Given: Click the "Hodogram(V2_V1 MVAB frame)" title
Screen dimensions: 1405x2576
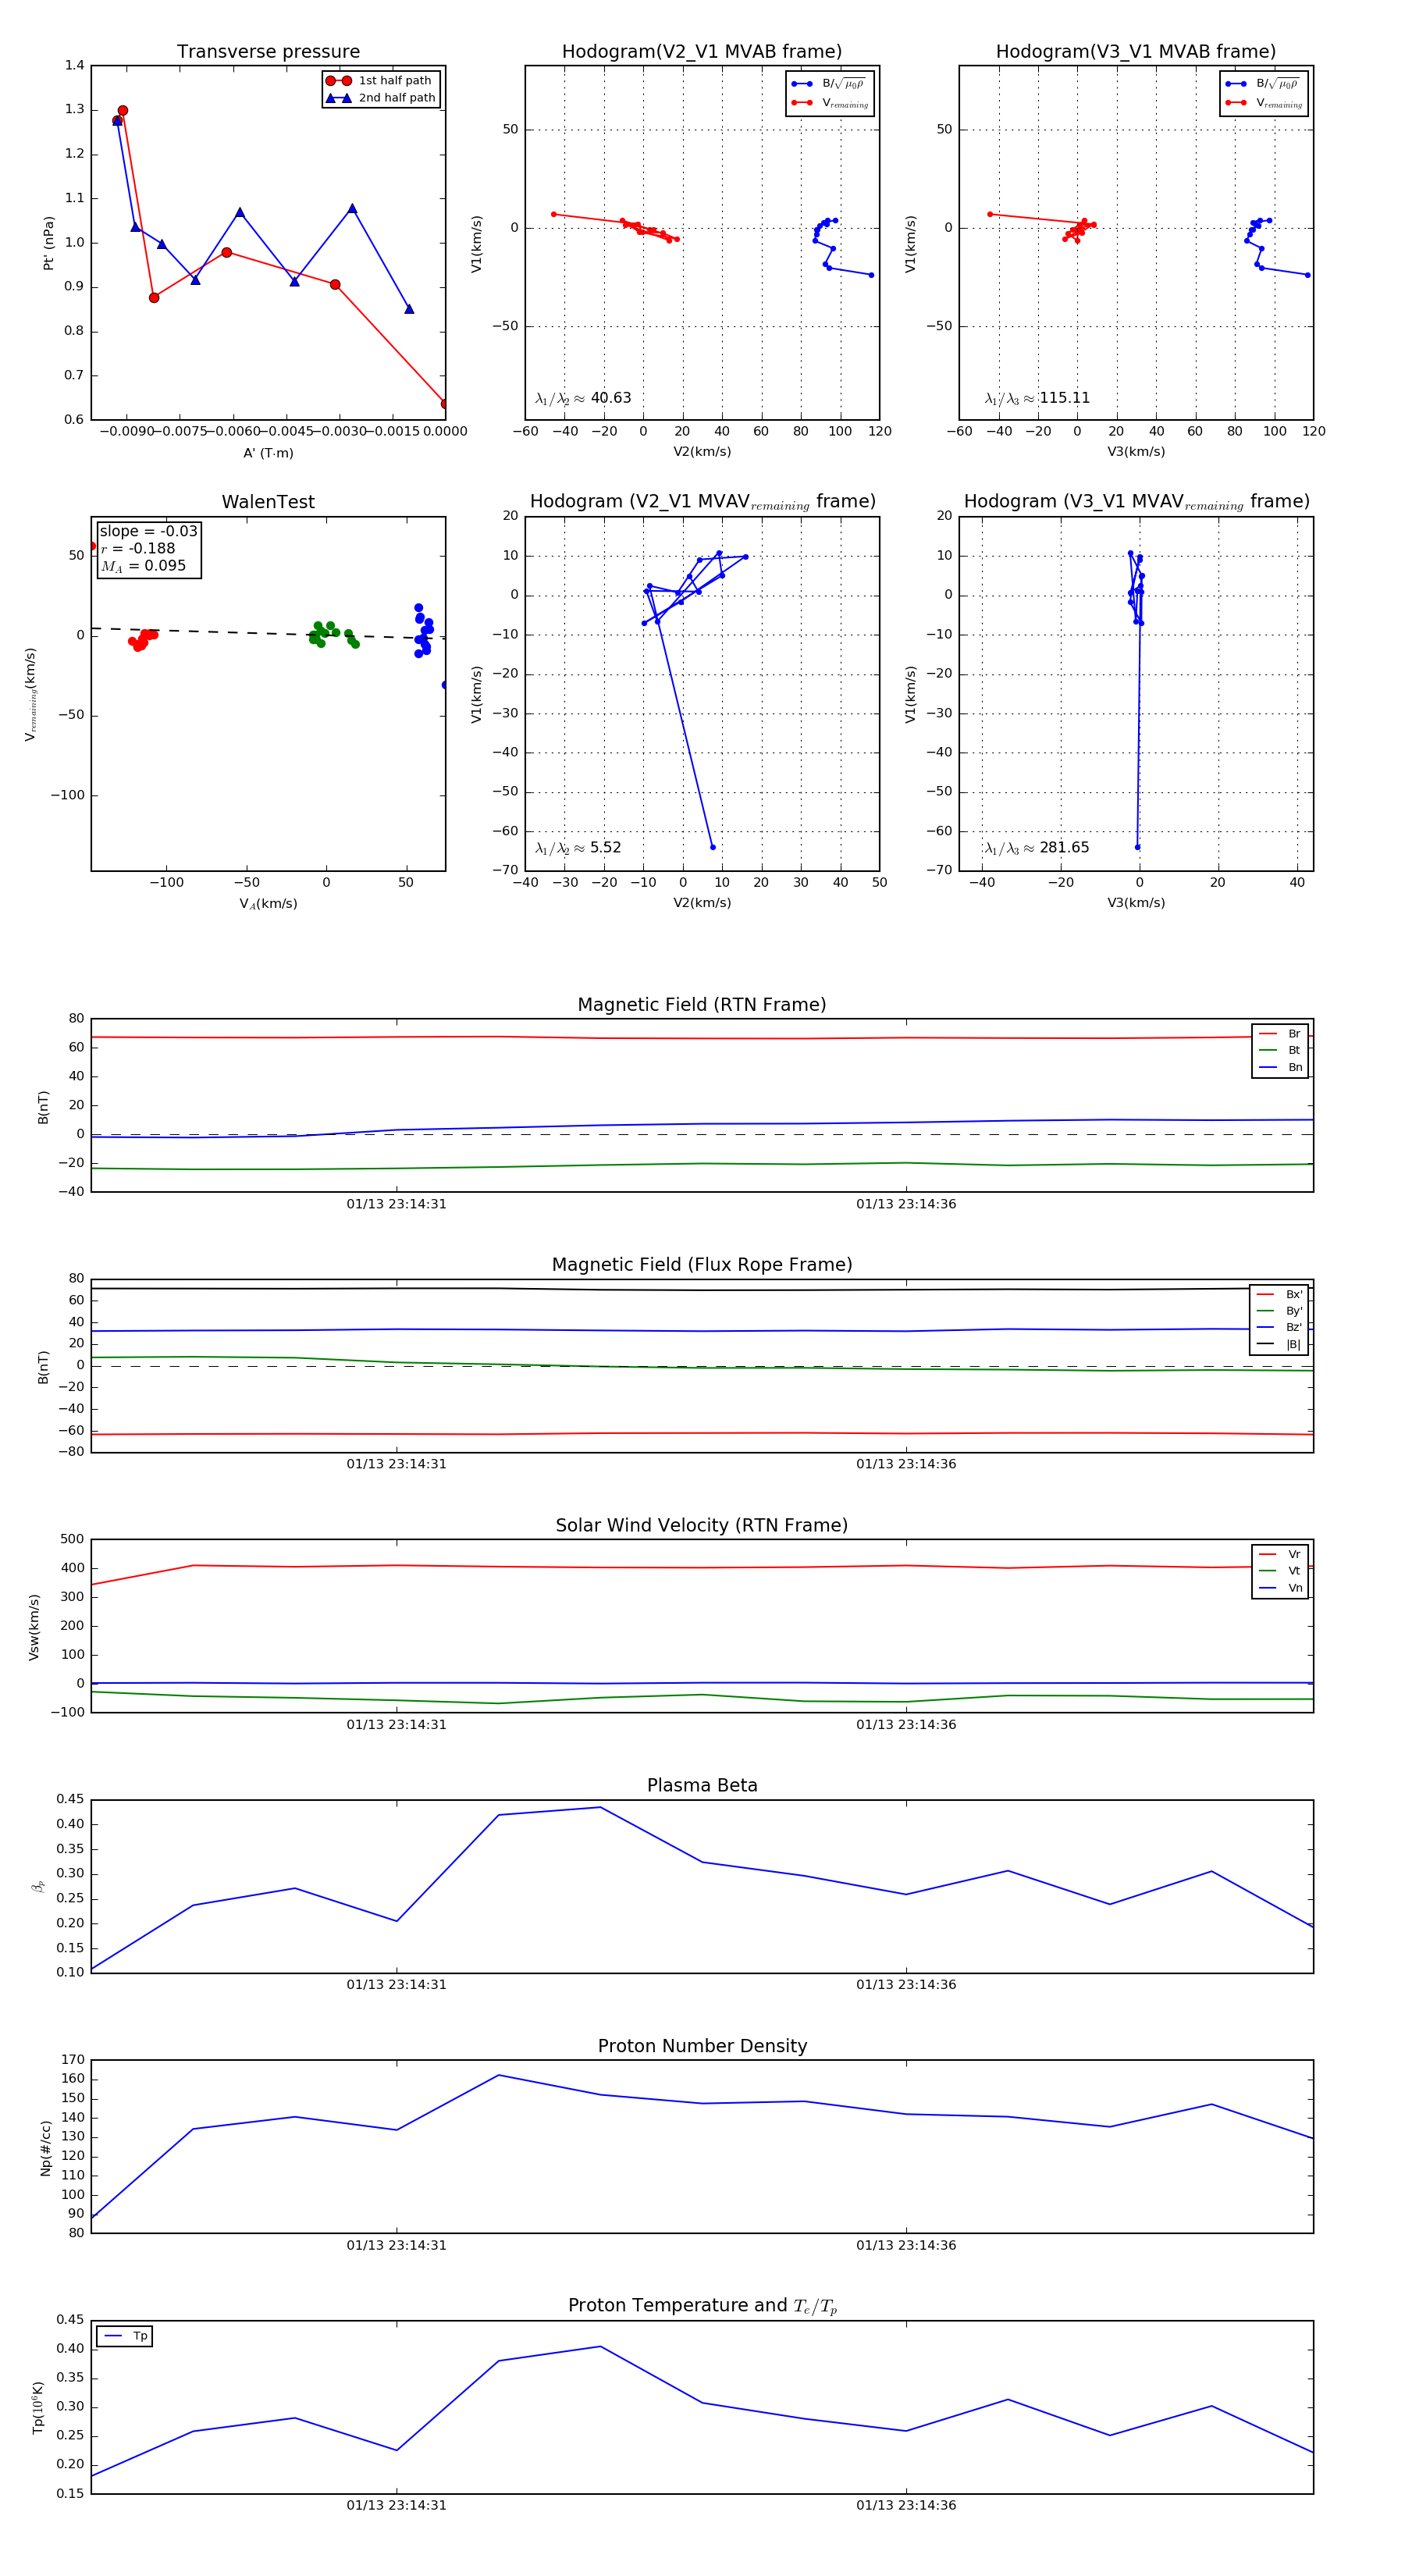Looking at the screenshot, I should tap(702, 52).
